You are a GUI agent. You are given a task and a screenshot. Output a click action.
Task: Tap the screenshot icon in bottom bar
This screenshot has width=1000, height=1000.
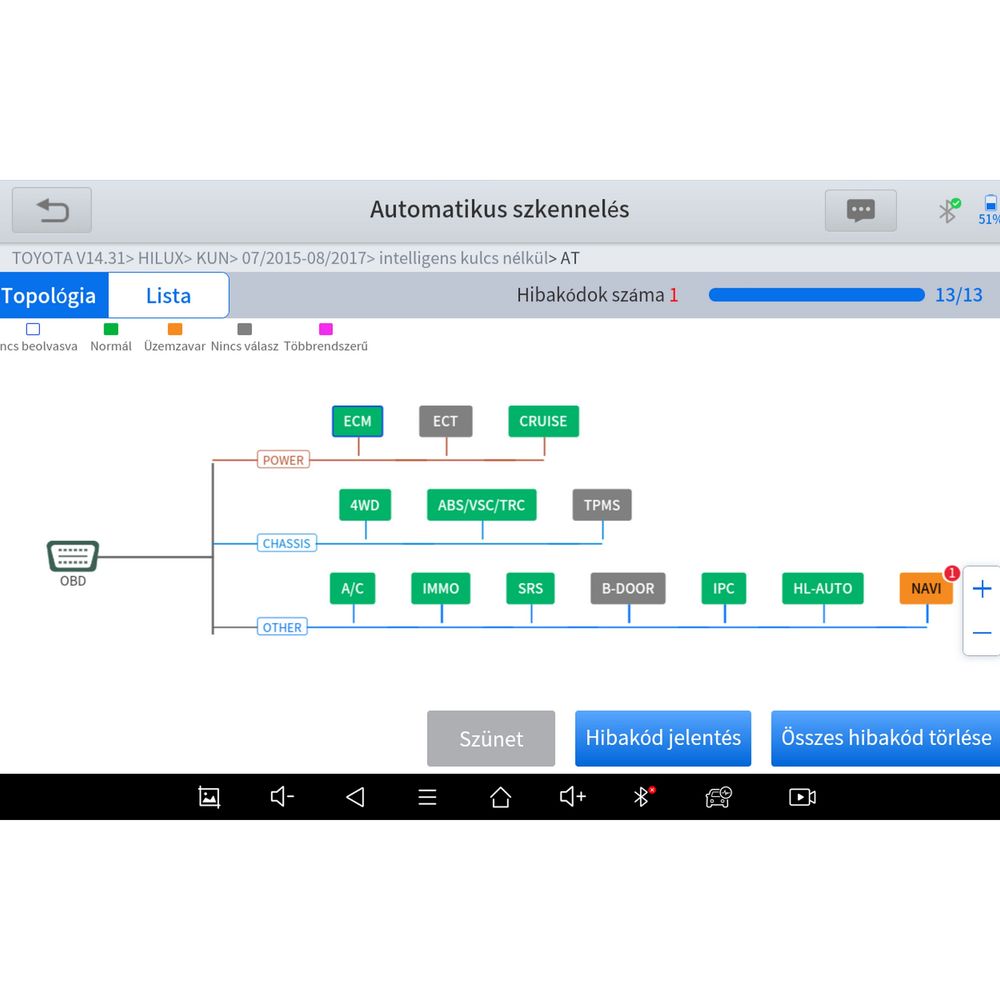[x=209, y=797]
